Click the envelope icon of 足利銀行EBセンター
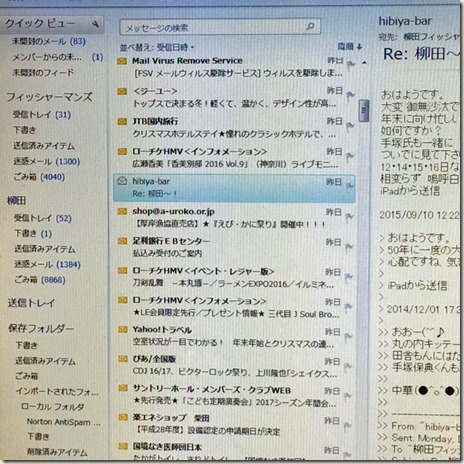Image resolution: width=464 pixels, height=464 pixels. pyautogui.click(x=122, y=241)
